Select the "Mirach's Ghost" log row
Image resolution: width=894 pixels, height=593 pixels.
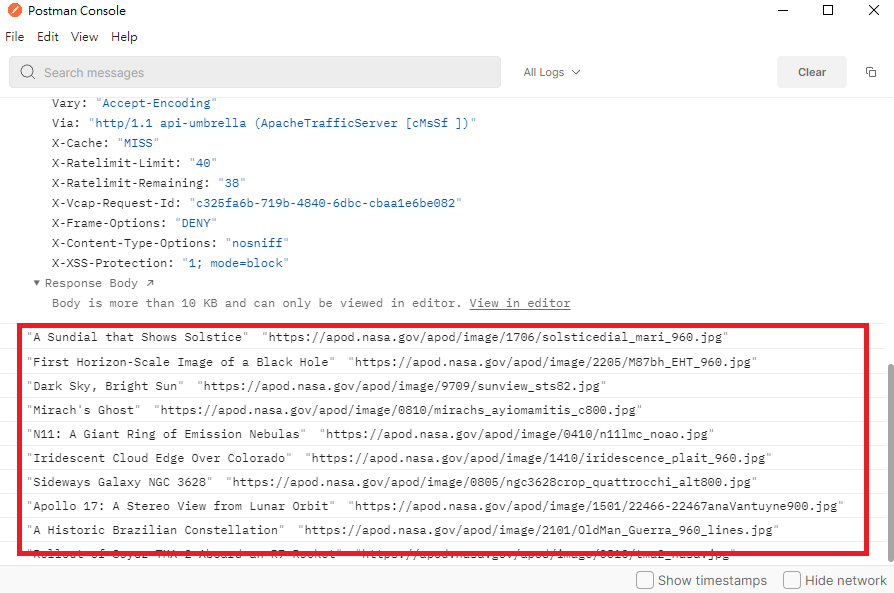442,410
